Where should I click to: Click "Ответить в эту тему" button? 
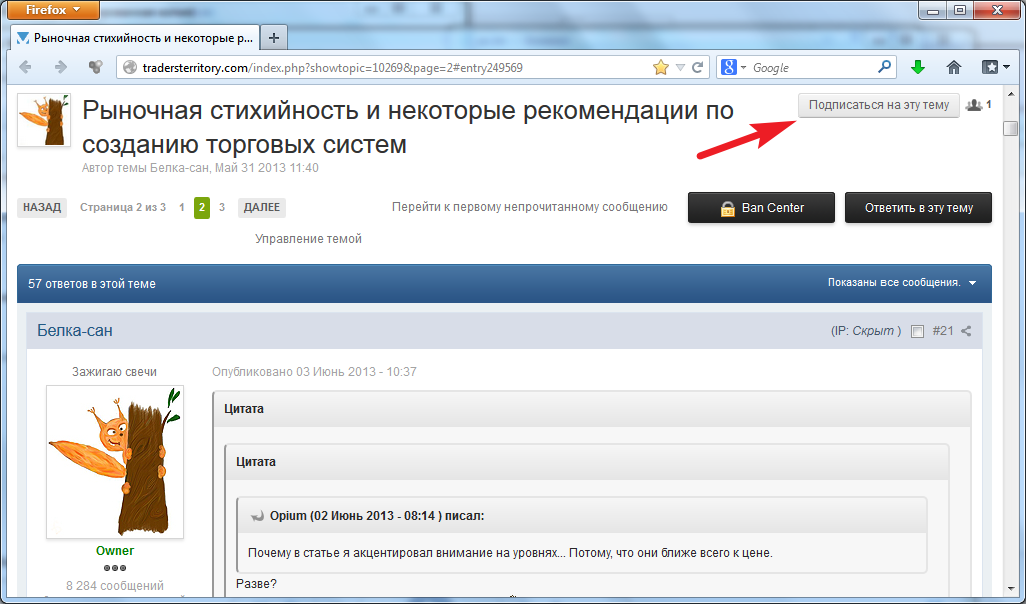[918, 207]
